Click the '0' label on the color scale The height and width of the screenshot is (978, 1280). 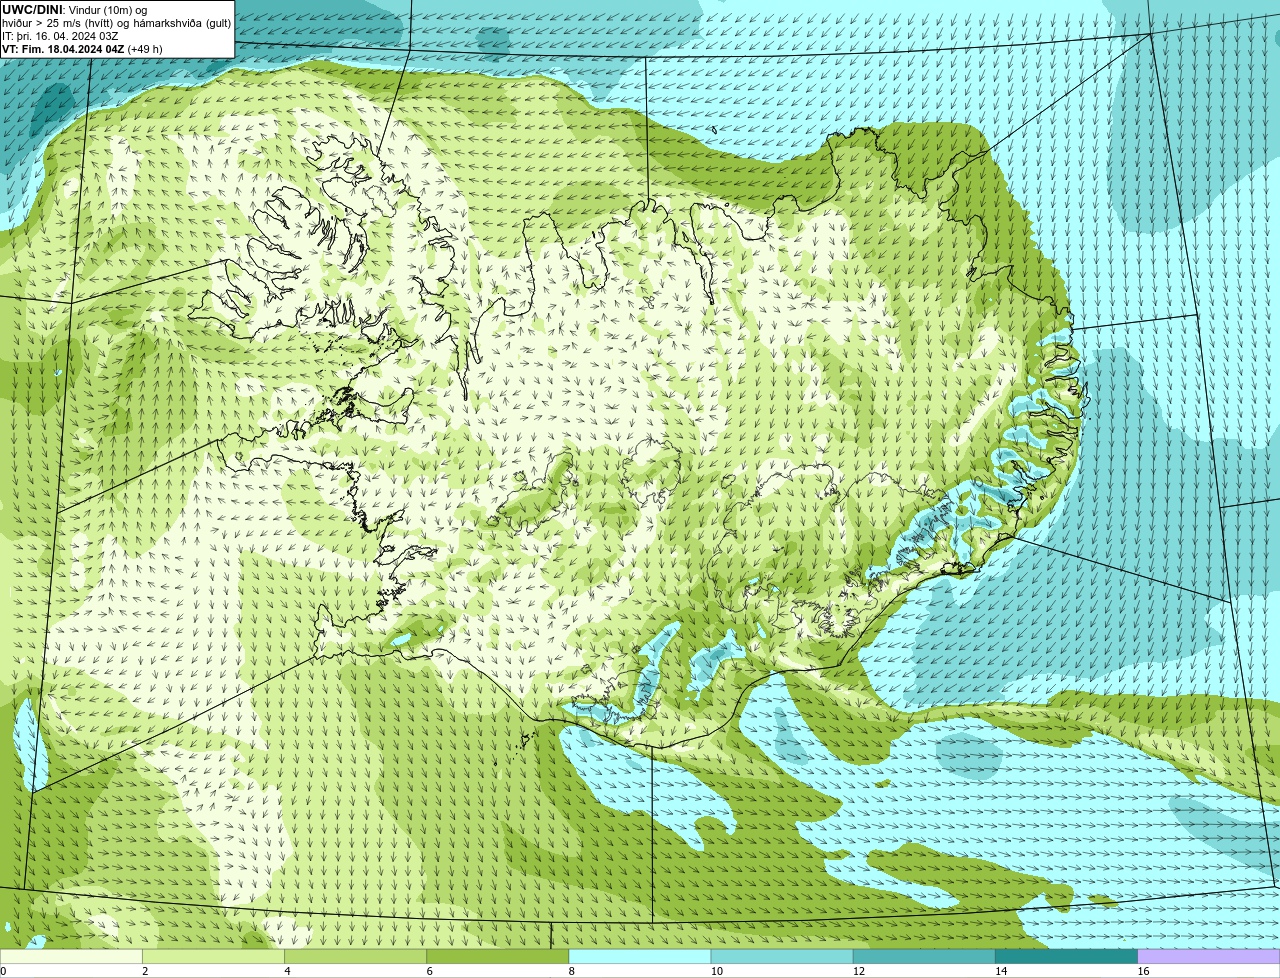4,971
